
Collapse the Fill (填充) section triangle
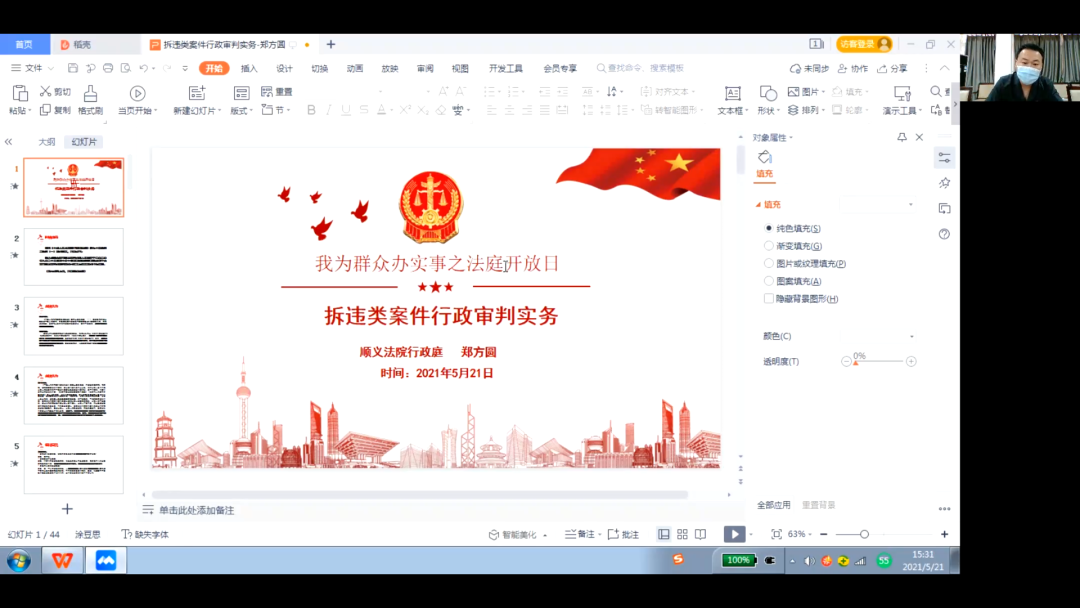(x=758, y=205)
